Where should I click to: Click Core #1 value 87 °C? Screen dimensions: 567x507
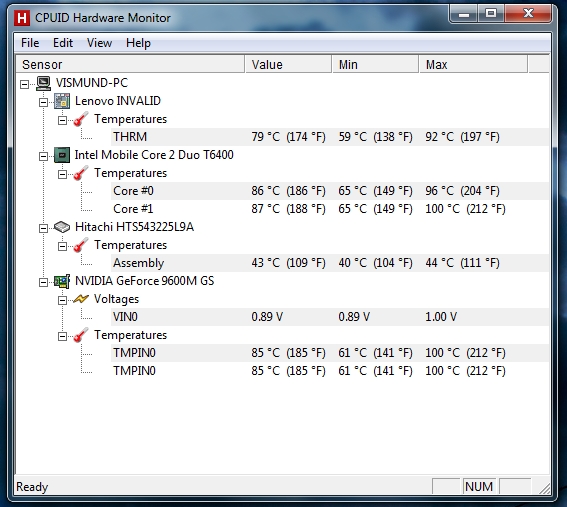tap(289, 209)
